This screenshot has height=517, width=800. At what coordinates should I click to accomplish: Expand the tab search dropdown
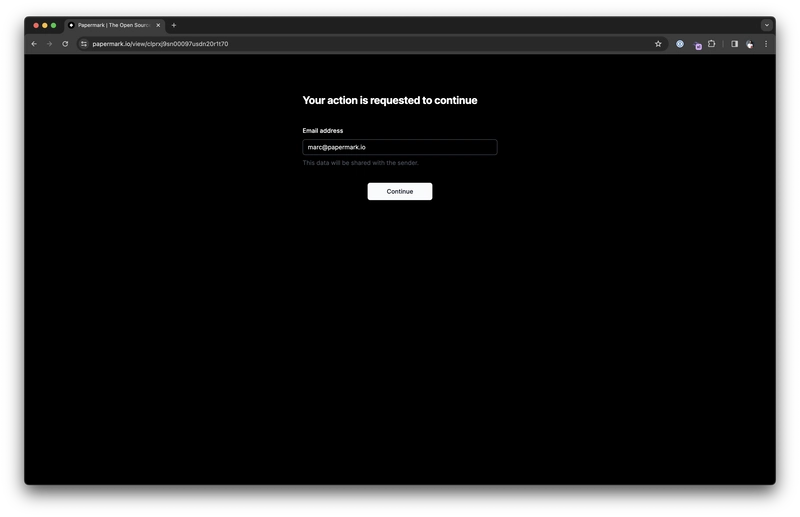(767, 25)
